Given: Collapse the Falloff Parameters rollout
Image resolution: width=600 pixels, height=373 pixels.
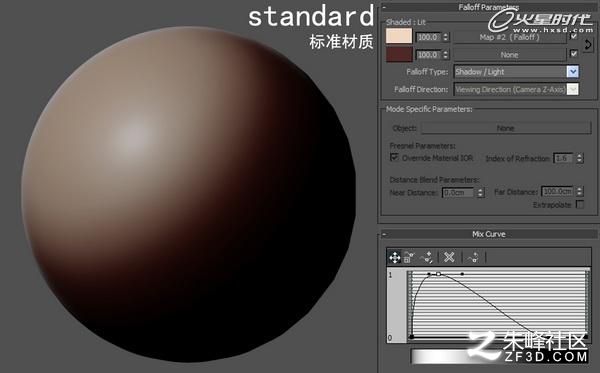Looking at the screenshot, I should 384,7.
